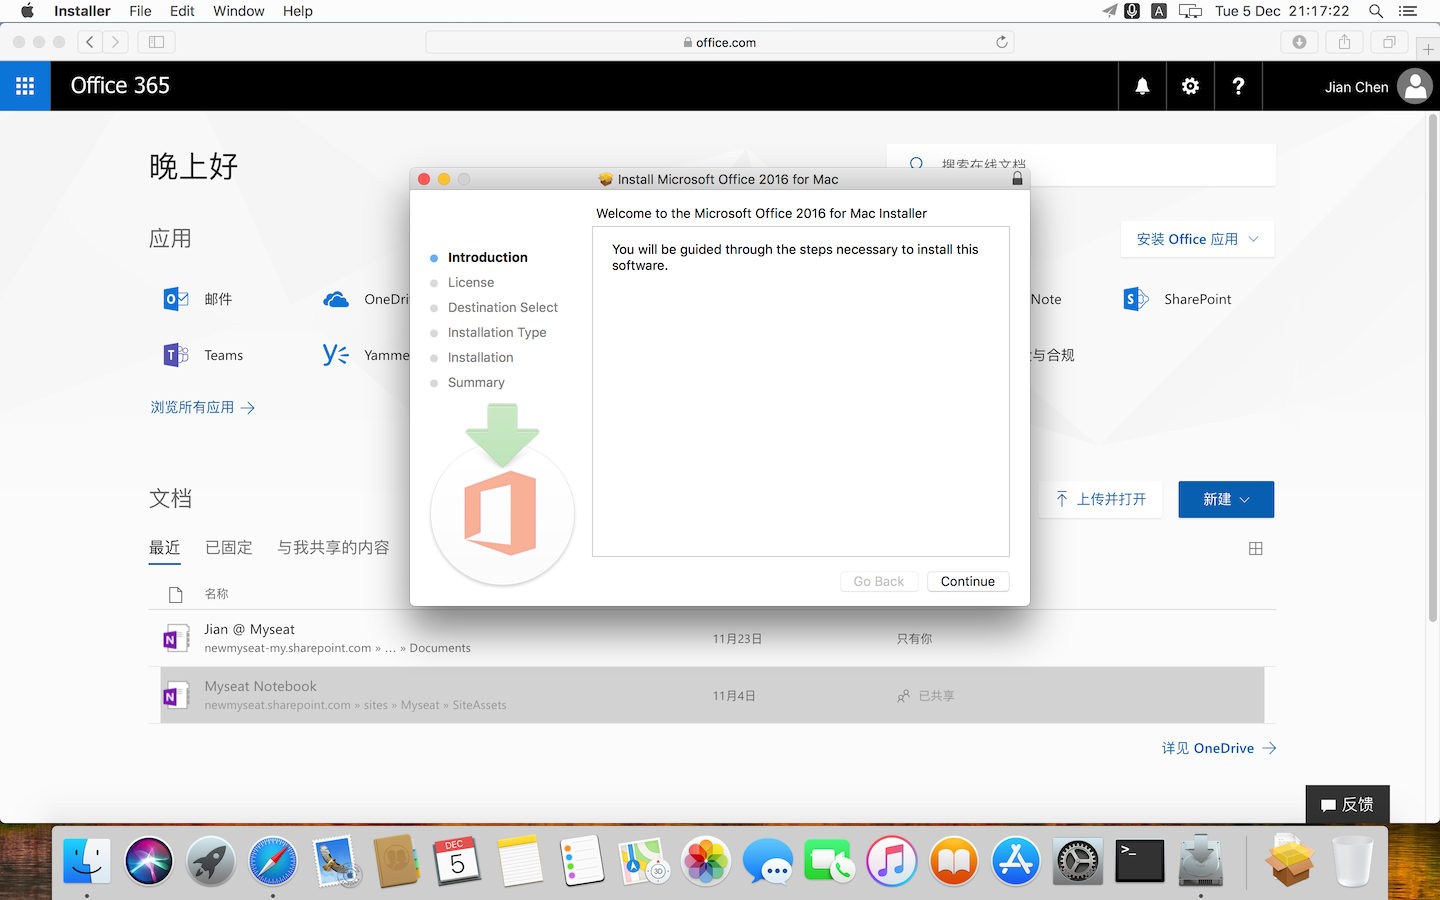
Task: Open notifications bell in Office 365 header
Action: (x=1142, y=86)
